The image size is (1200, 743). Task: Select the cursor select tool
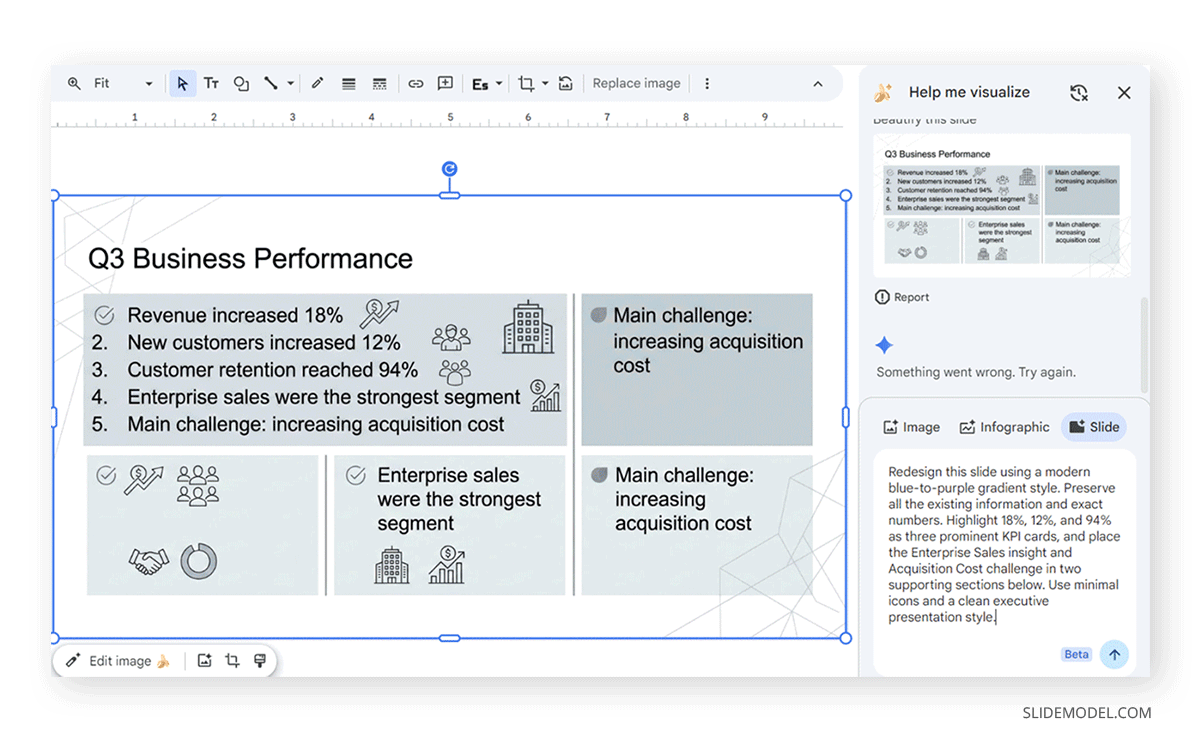click(x=182, y=84)
